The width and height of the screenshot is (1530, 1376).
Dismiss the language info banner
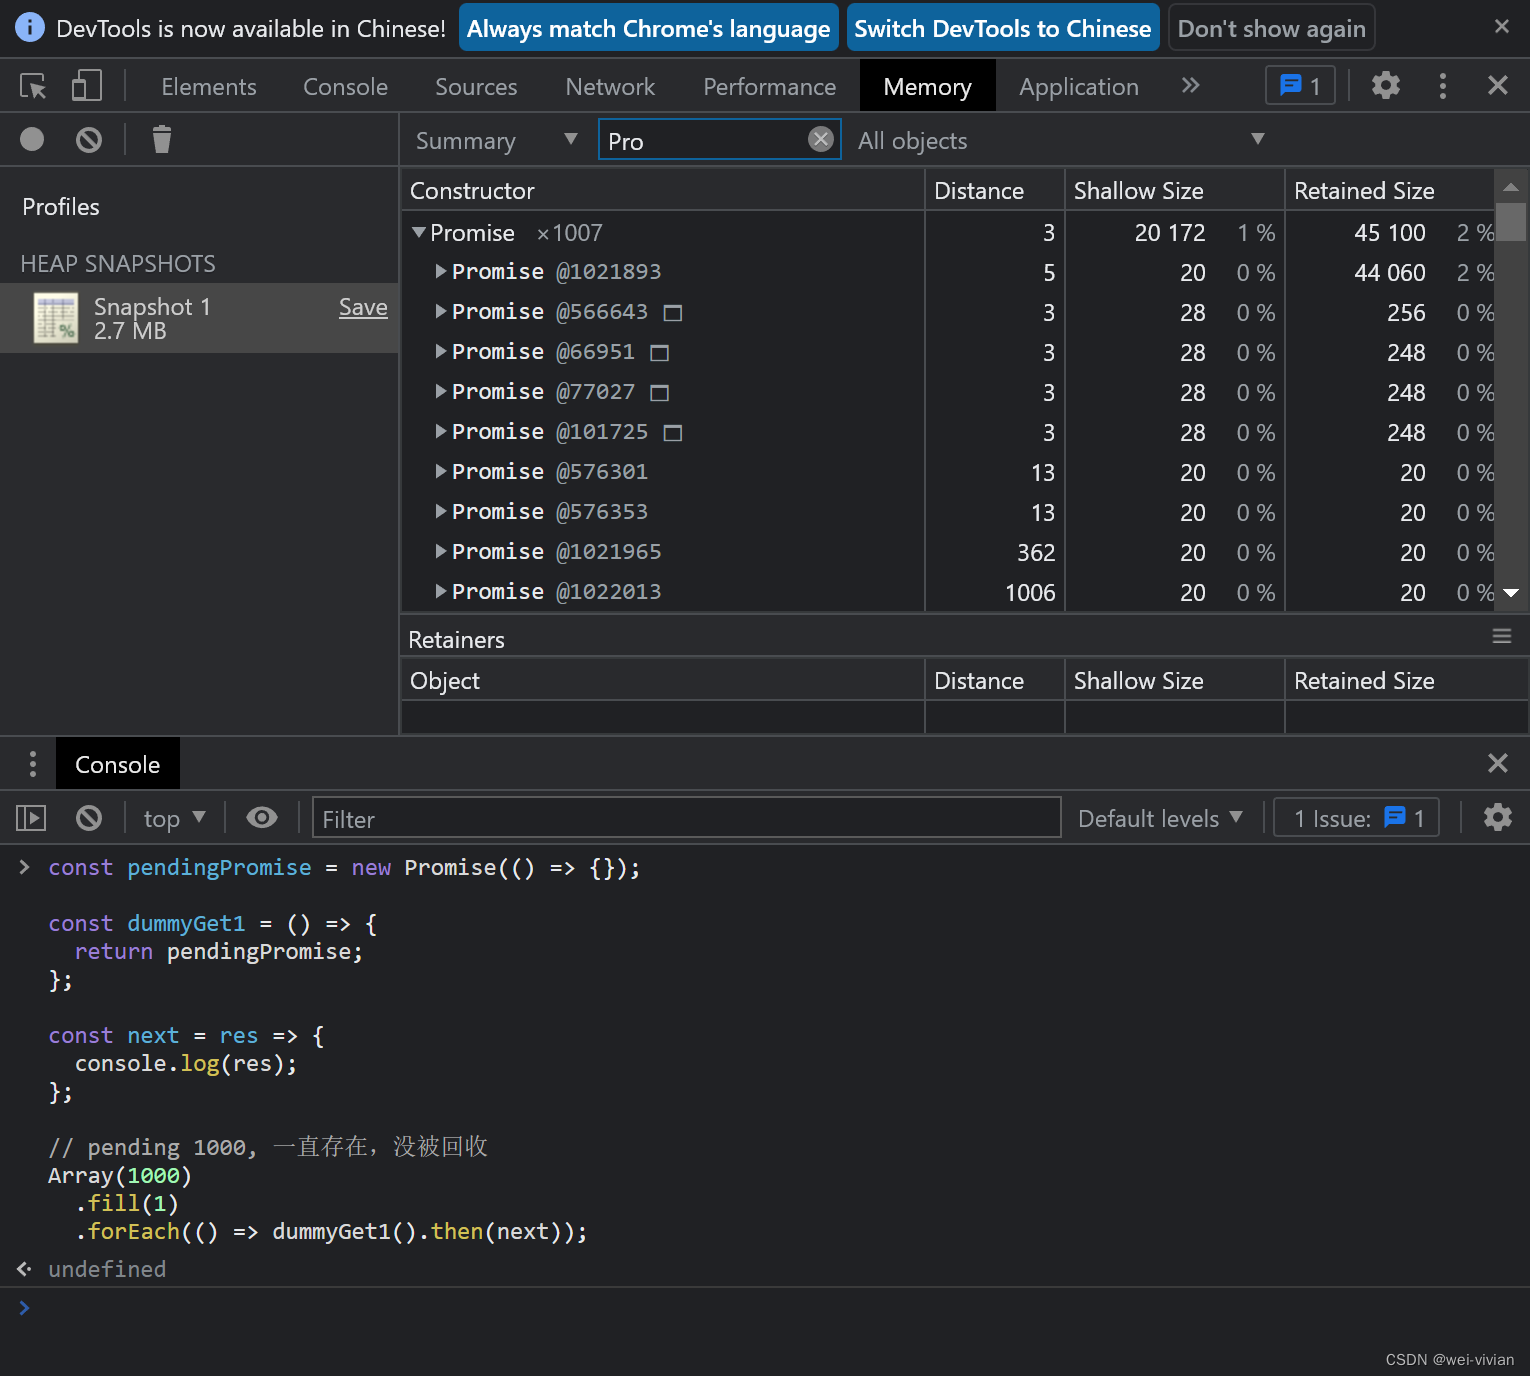1501,27
